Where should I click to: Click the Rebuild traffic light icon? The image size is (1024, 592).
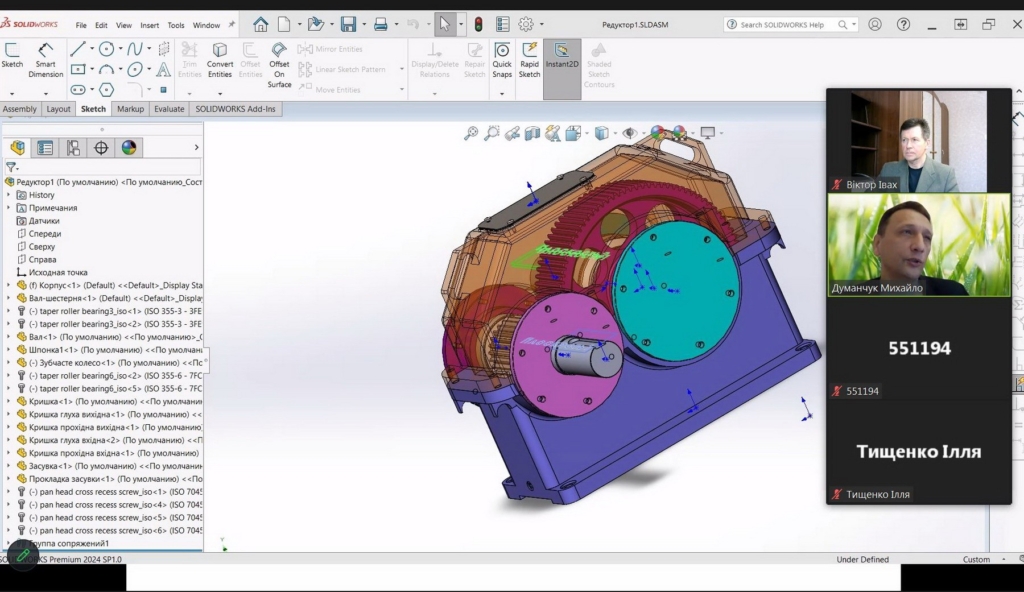[478, 25]
